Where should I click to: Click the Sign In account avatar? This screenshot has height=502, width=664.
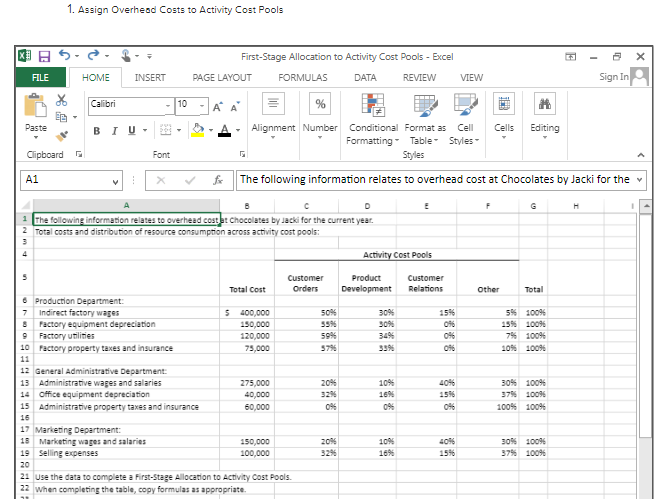(x=639, y=77)
